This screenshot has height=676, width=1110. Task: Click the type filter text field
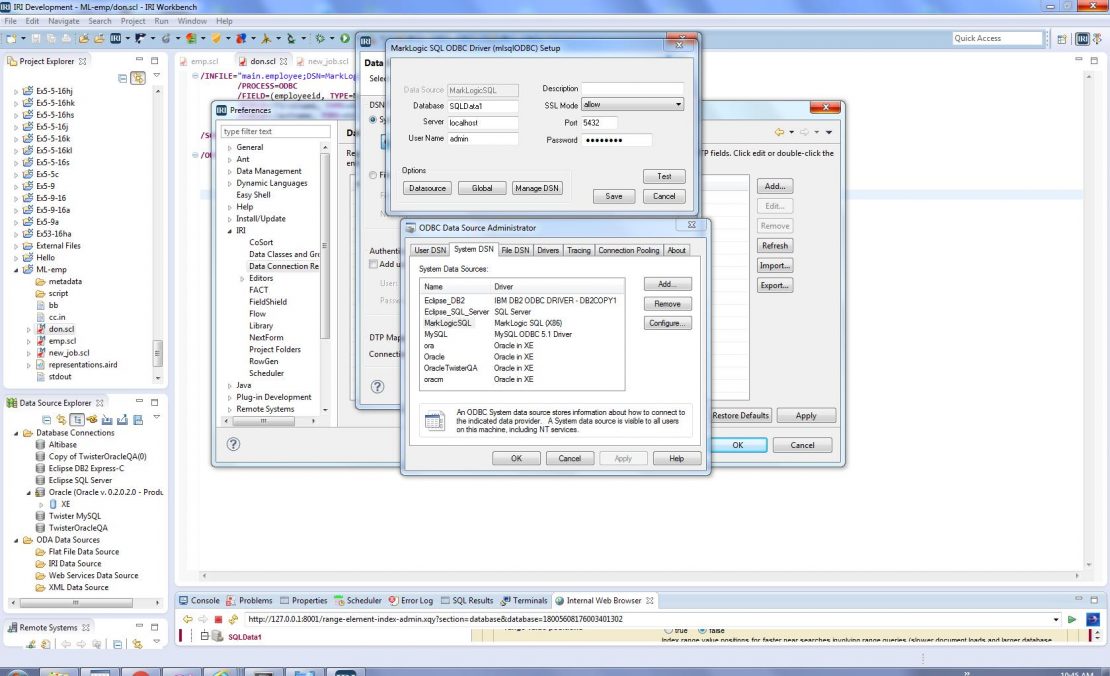coord(275,132)
